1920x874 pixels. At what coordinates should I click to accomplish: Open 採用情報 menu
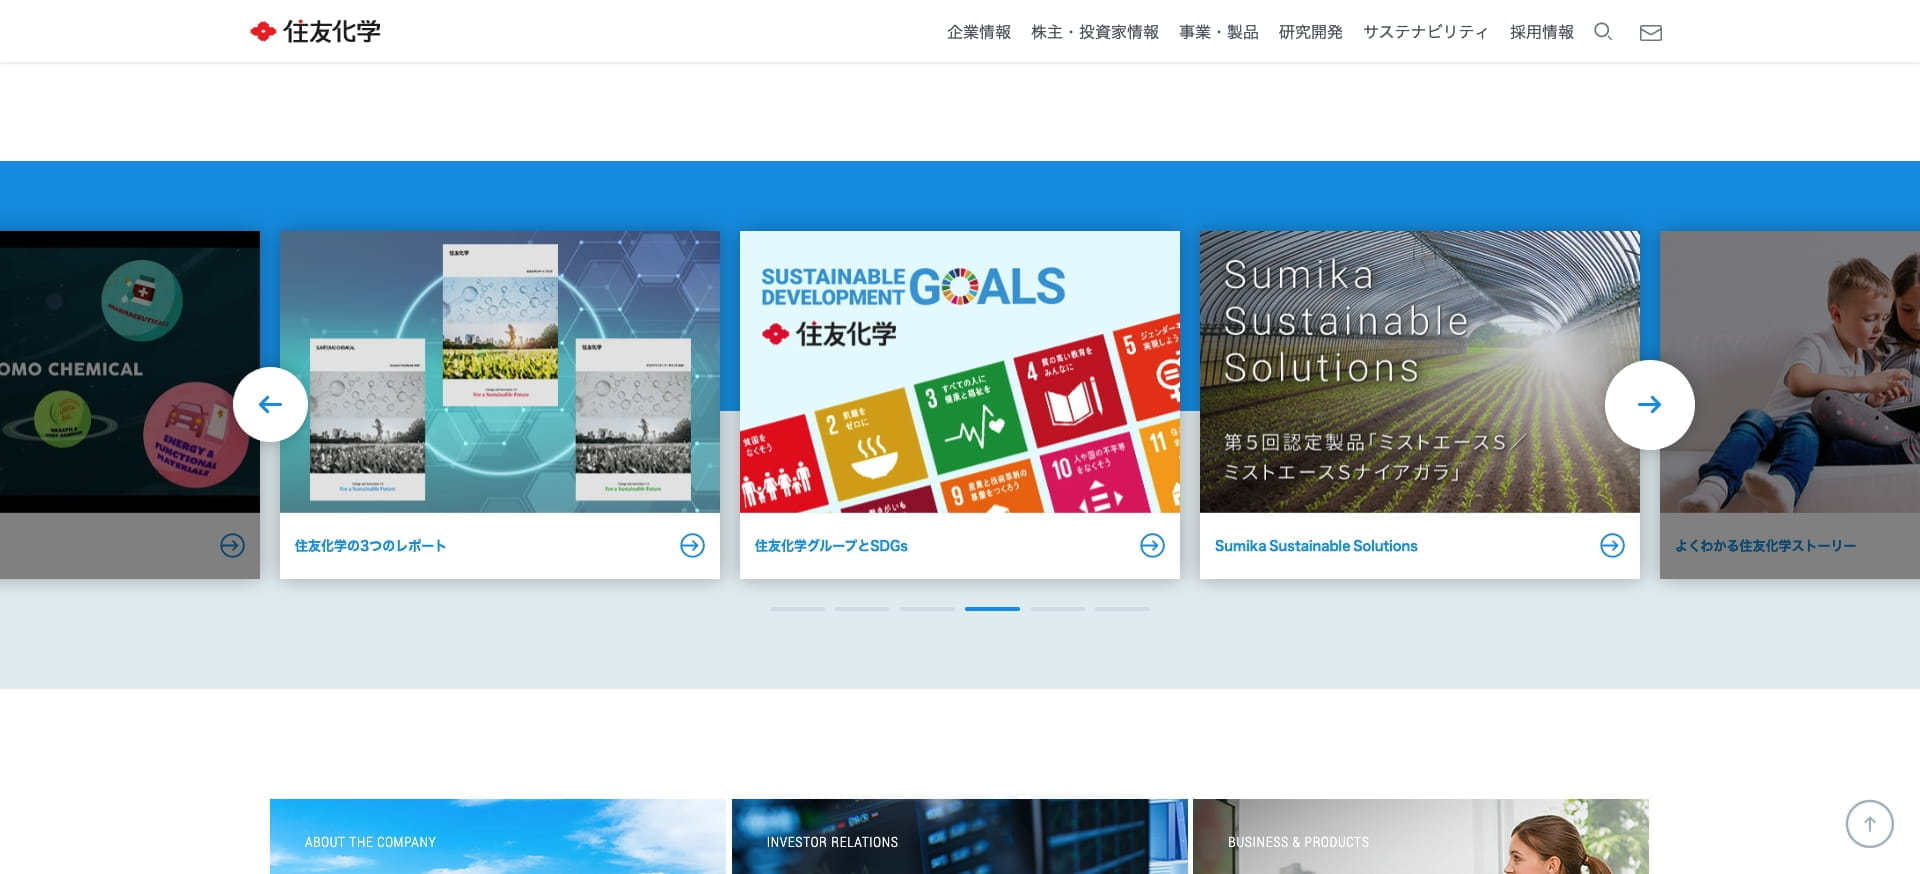[1542, 32]
